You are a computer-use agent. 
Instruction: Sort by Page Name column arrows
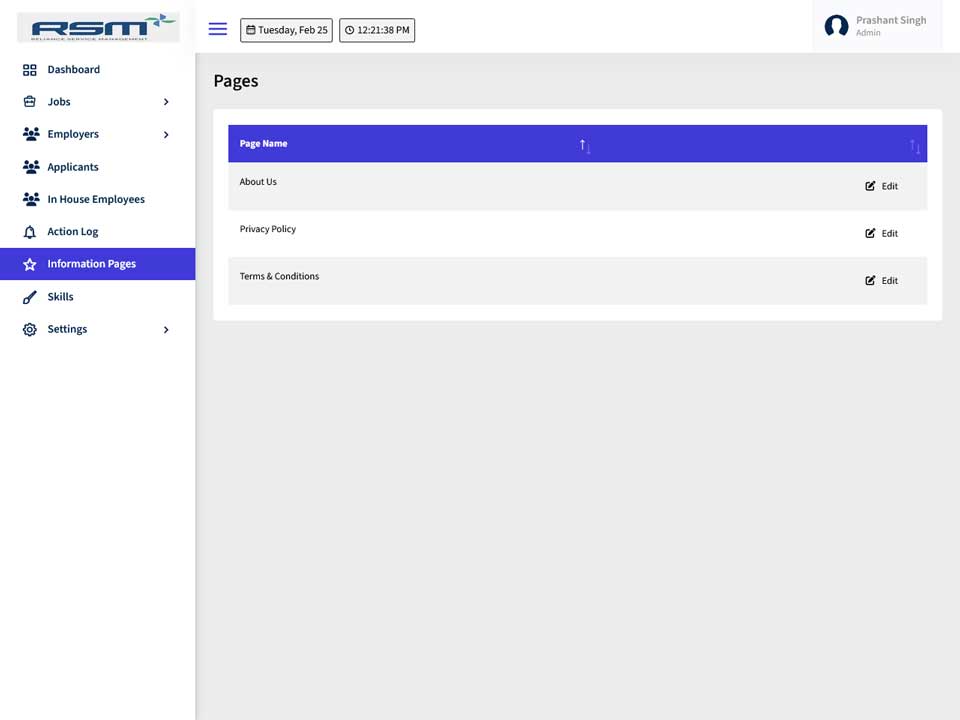pos(585,146)
